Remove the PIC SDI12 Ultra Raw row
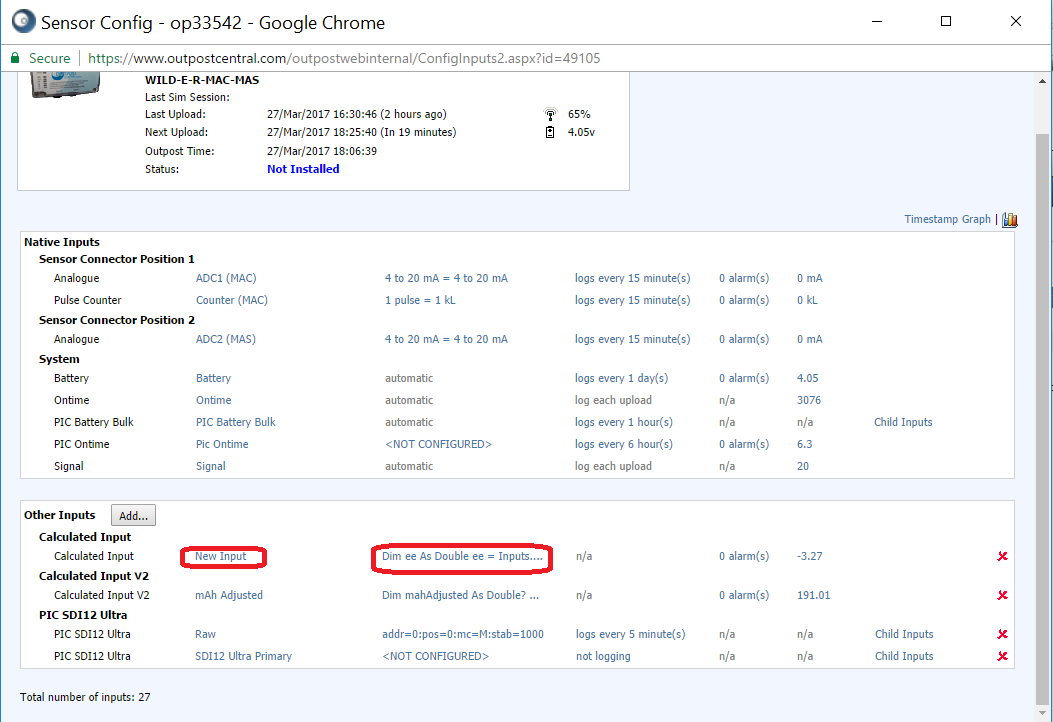1053x722 pixels. (1002, 634)
